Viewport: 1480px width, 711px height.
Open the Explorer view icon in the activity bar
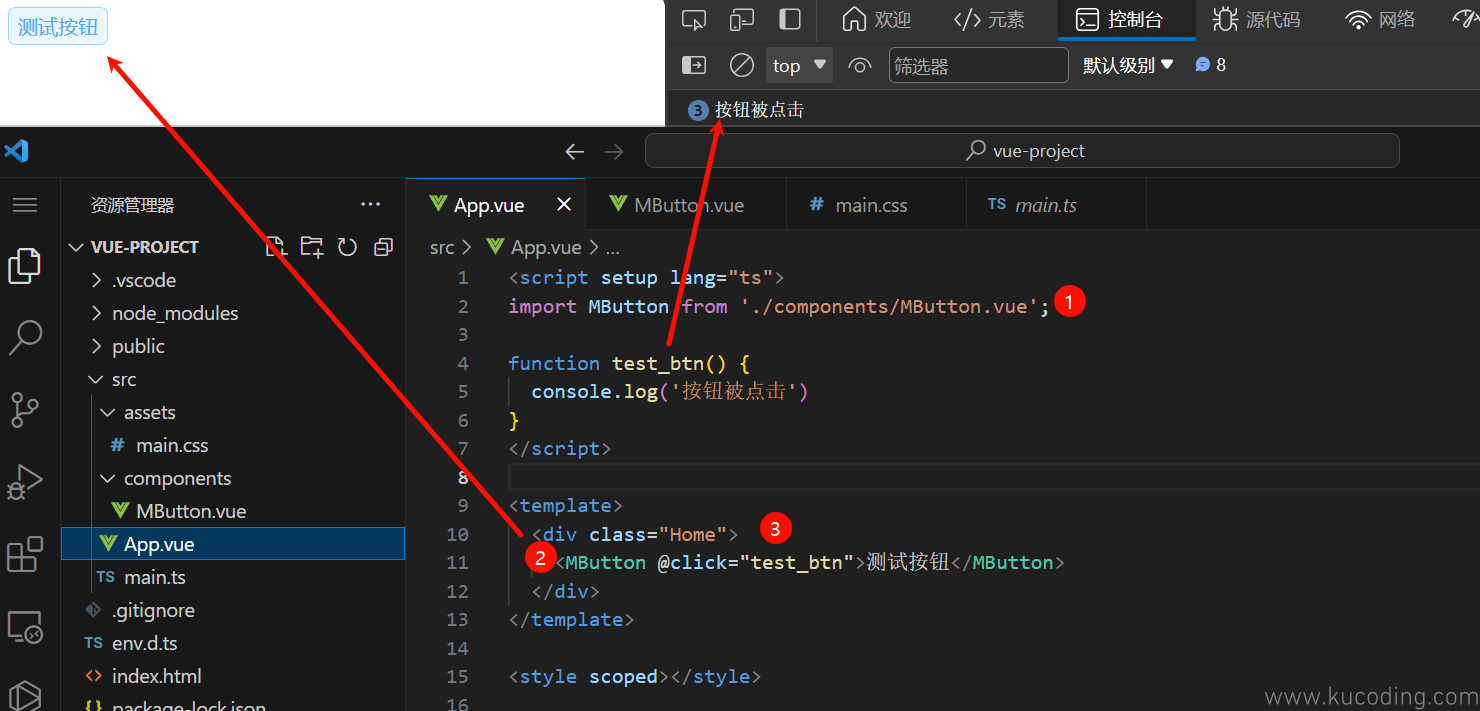[25, 266]
